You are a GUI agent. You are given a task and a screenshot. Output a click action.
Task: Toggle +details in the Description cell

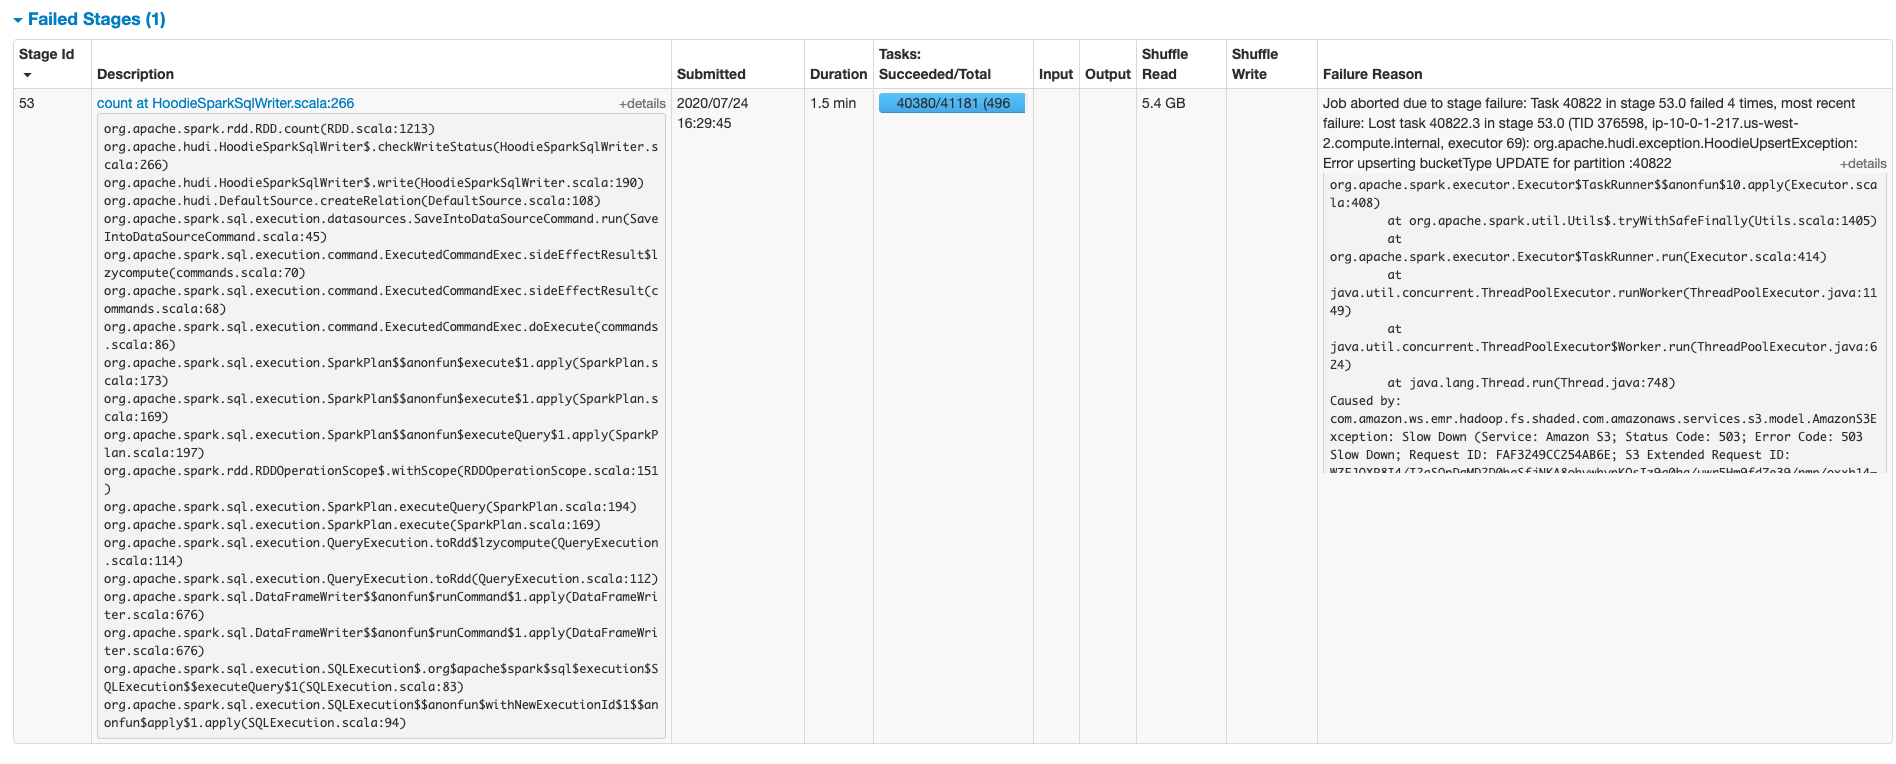(x=642, y=104)
